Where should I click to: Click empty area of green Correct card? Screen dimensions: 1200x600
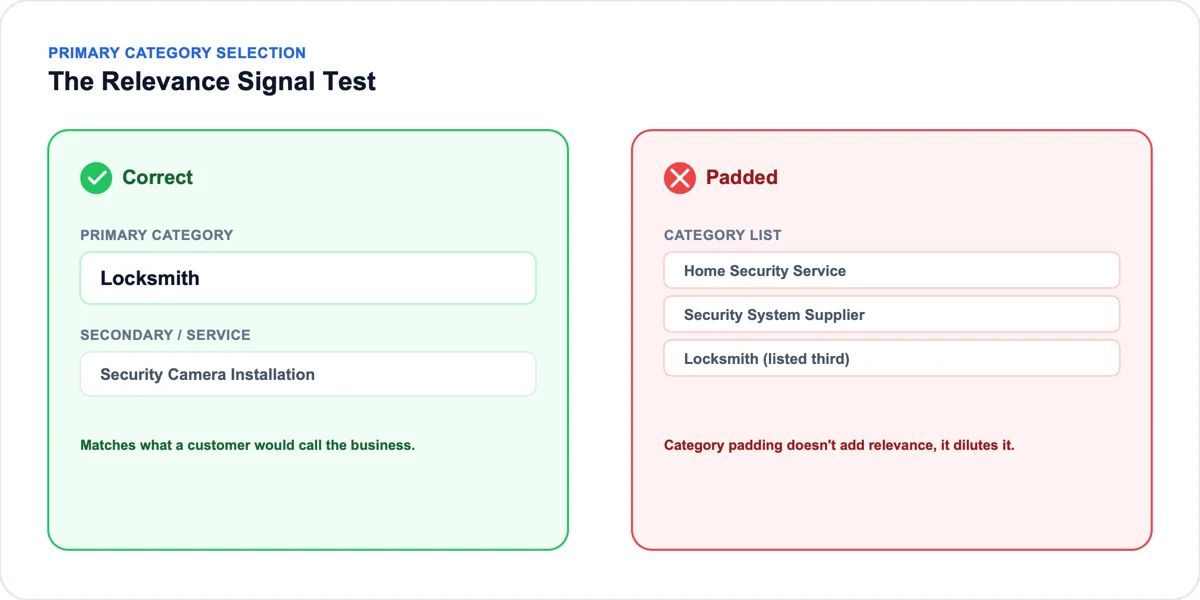(308, 500)
